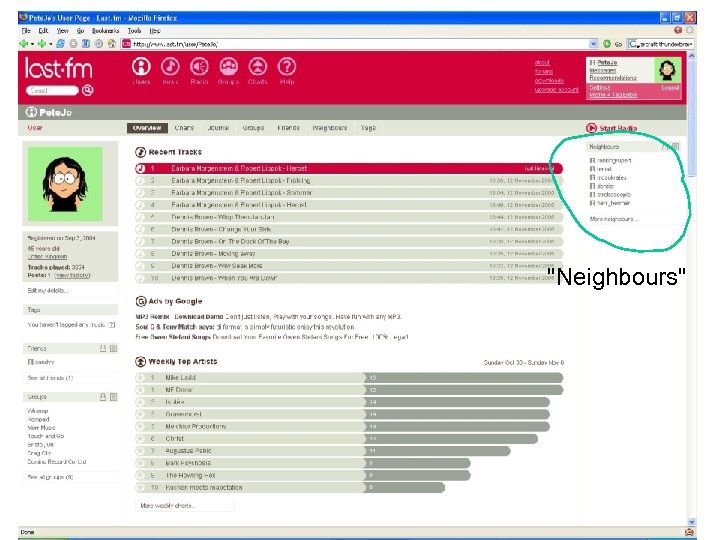
Task: Open the See all groups link
Action: (x=50, y=477)
